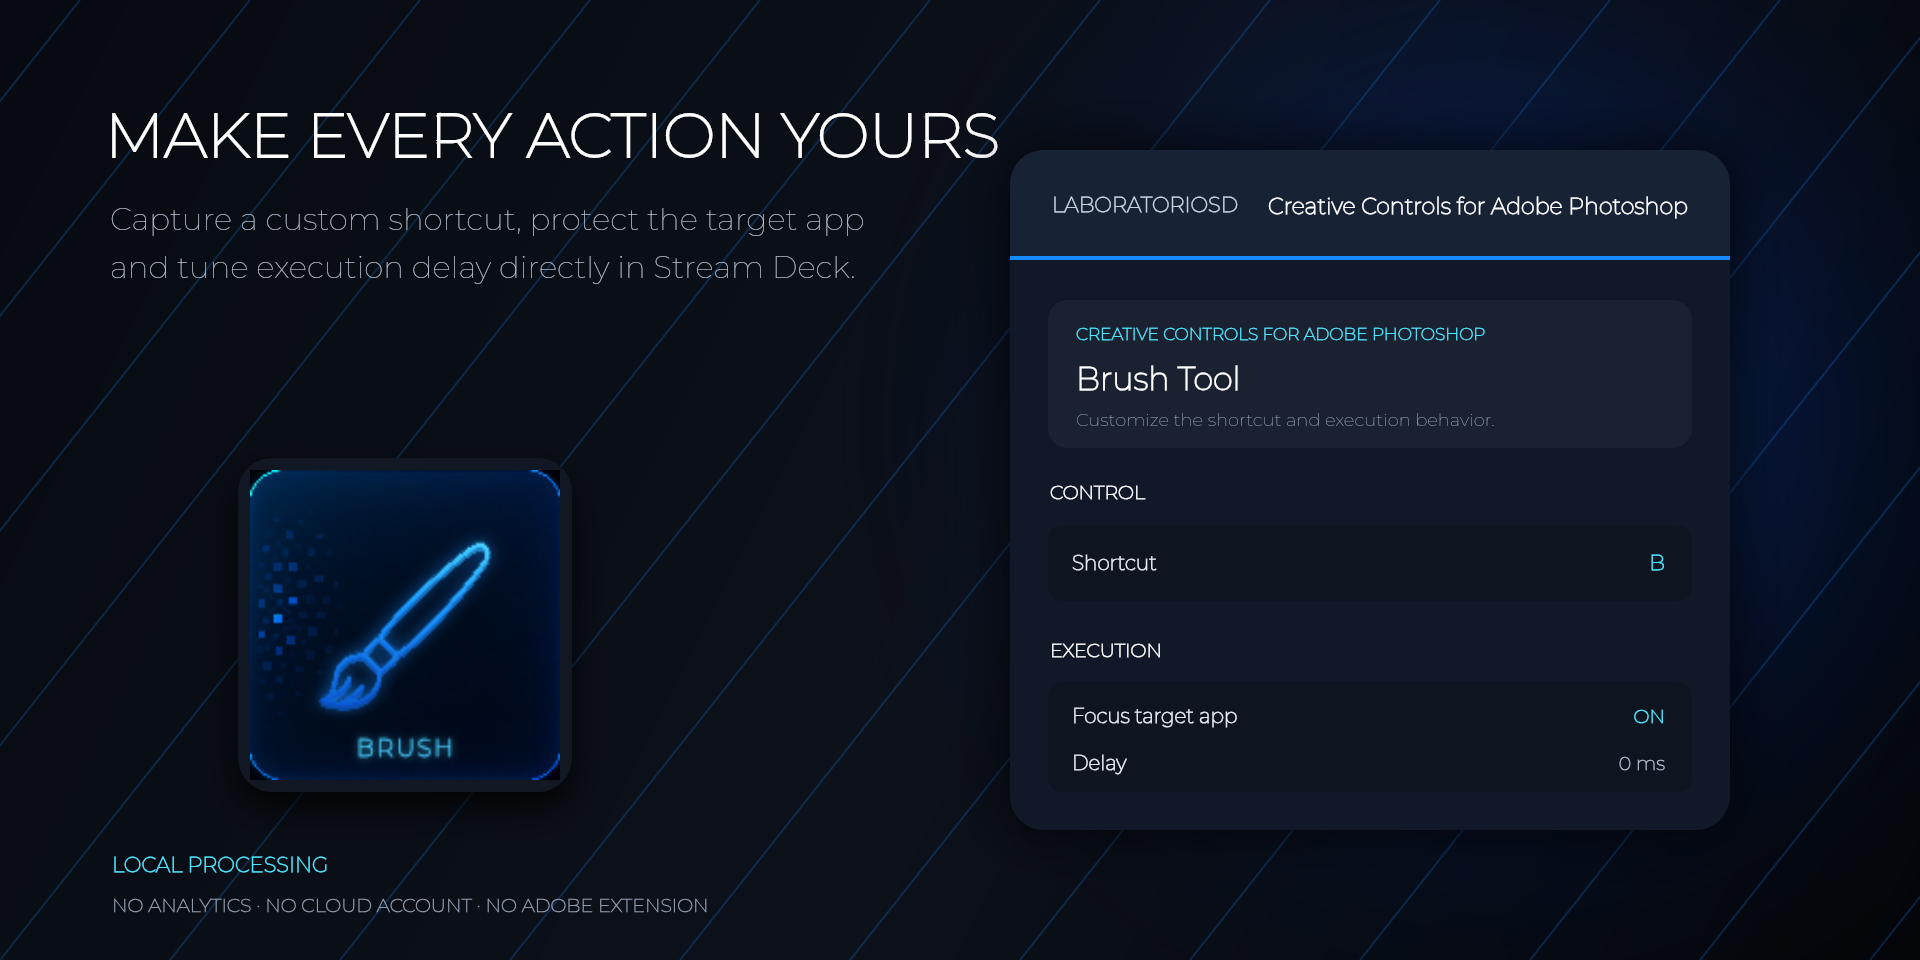Edit the Delay 0 ms value
This screenshot has height=960, width=1920.
point(1641,764)
